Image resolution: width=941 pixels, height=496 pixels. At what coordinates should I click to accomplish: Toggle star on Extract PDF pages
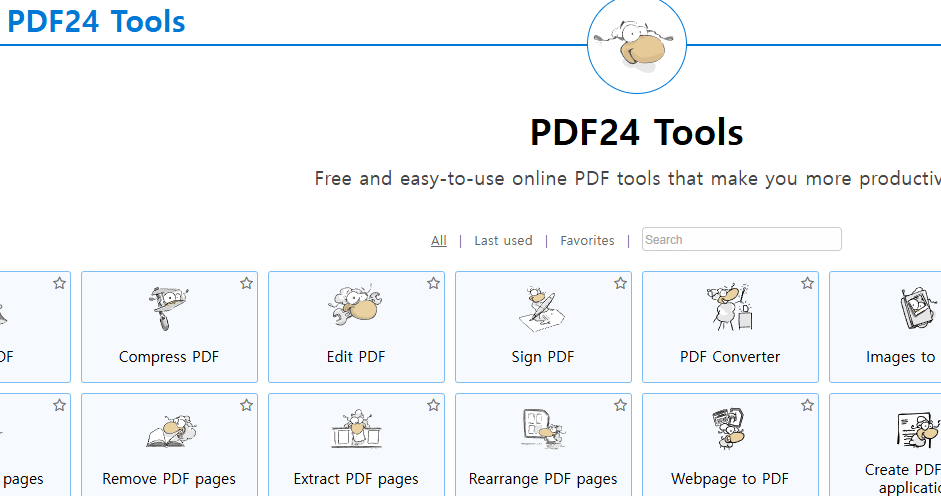click(433, 405)
